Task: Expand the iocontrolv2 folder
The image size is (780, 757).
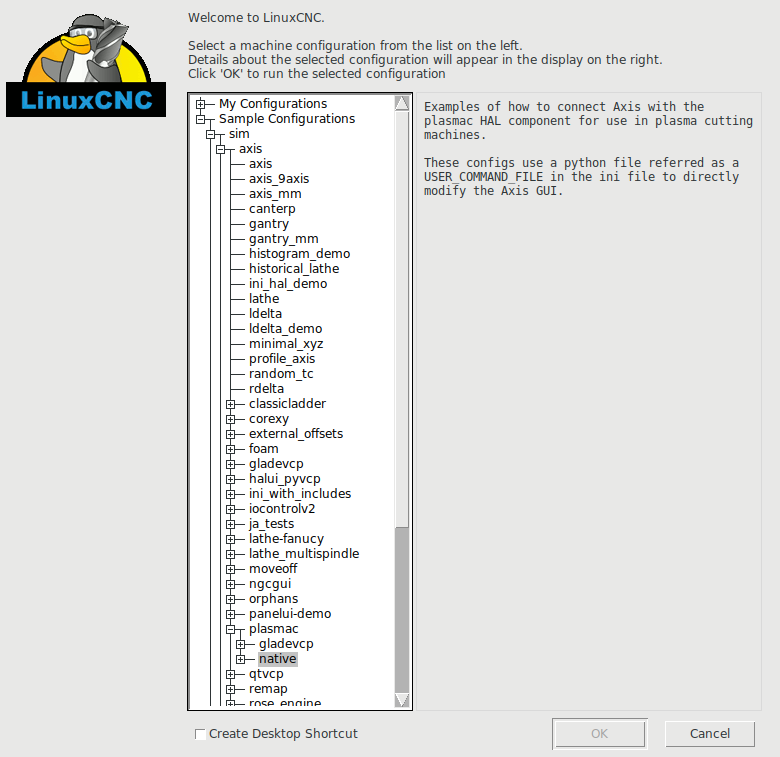Action: tap(230, 509)
